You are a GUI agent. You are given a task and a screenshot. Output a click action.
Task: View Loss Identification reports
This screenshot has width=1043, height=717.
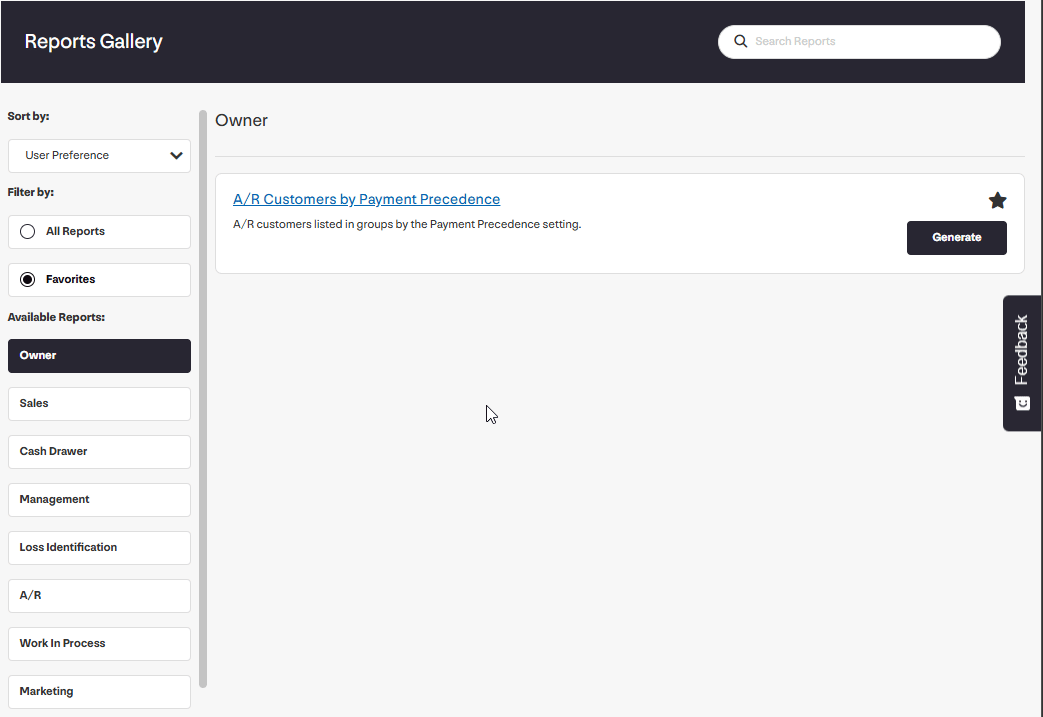point(99,548)
